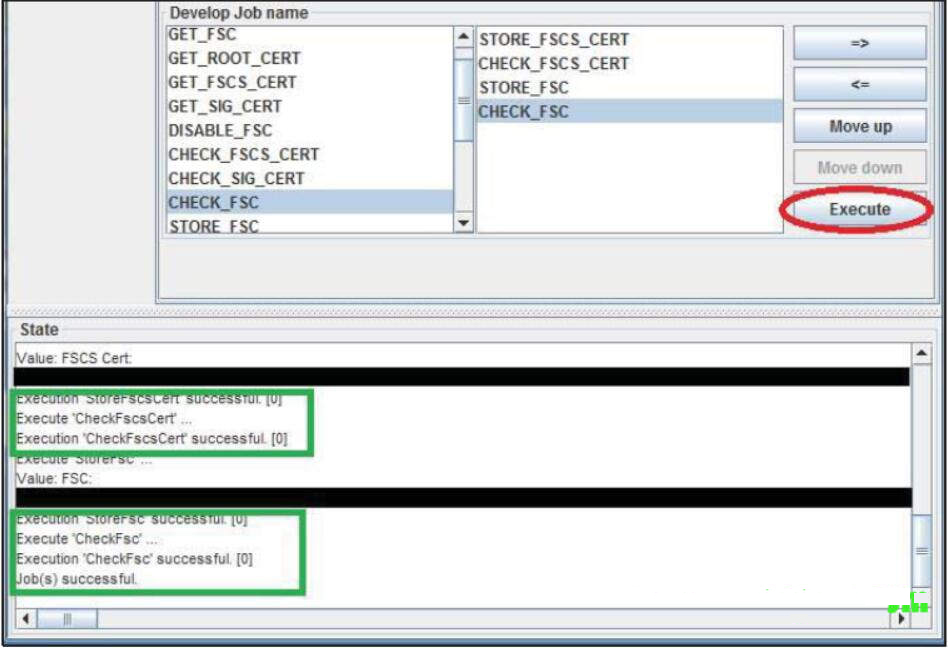The height and width of the screenshot is (648, 948).
Task: Click the Move down button
Action: click(859, 167)
